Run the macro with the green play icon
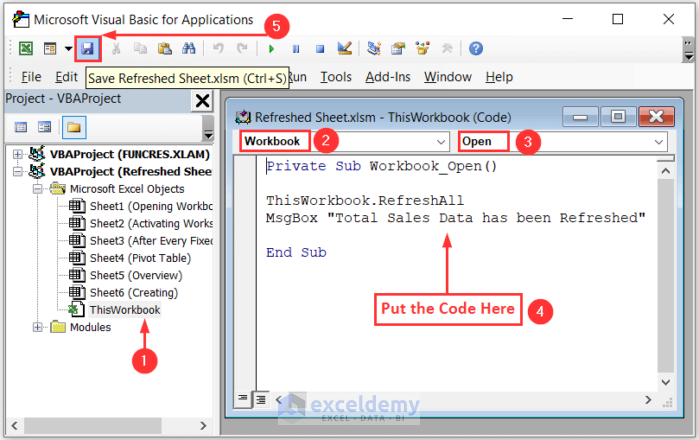This screenshot has height=440, width=699. tap(271, 49)
